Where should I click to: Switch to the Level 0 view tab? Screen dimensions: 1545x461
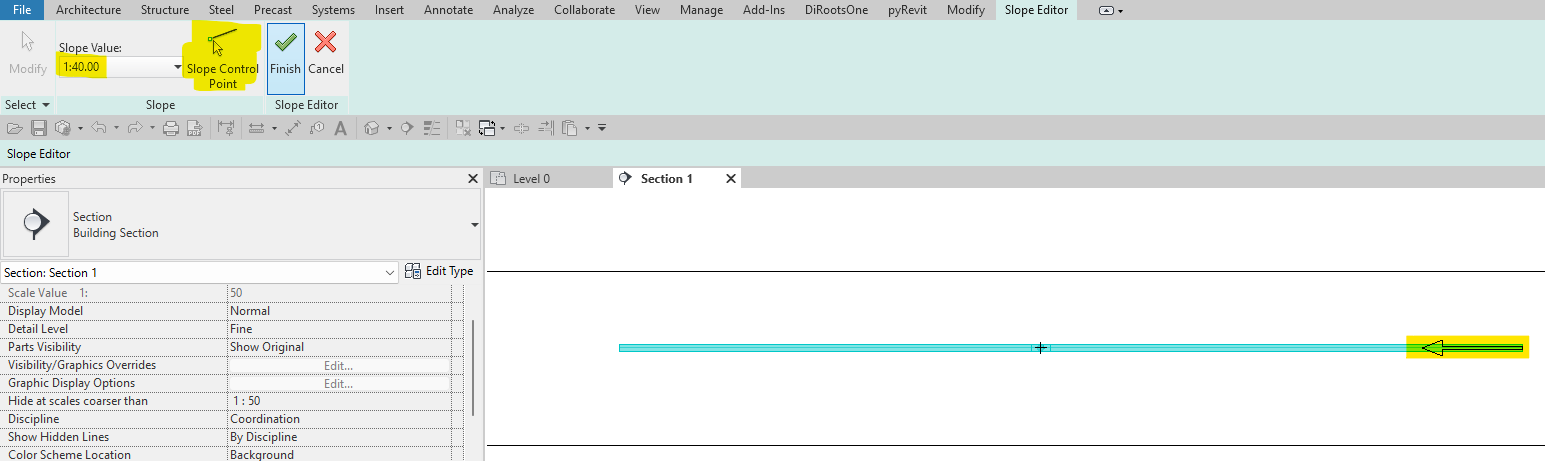531,179
